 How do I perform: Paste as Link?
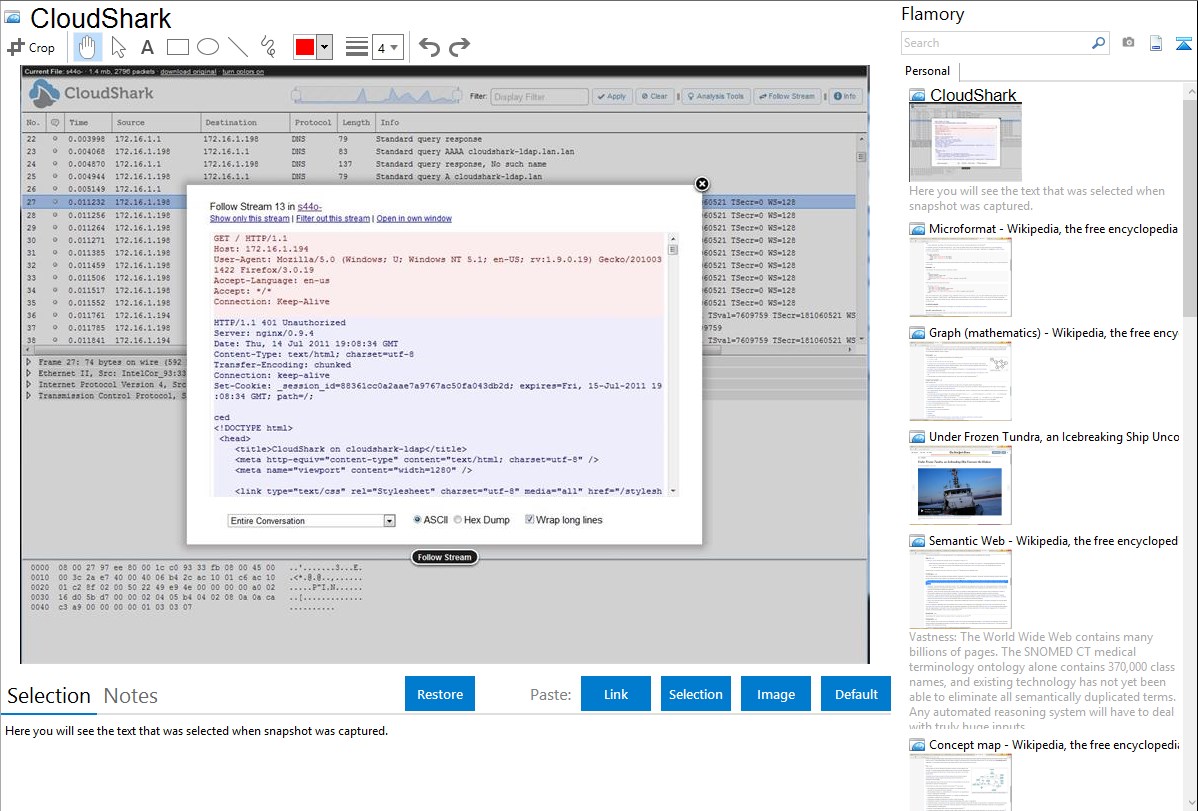616,694
